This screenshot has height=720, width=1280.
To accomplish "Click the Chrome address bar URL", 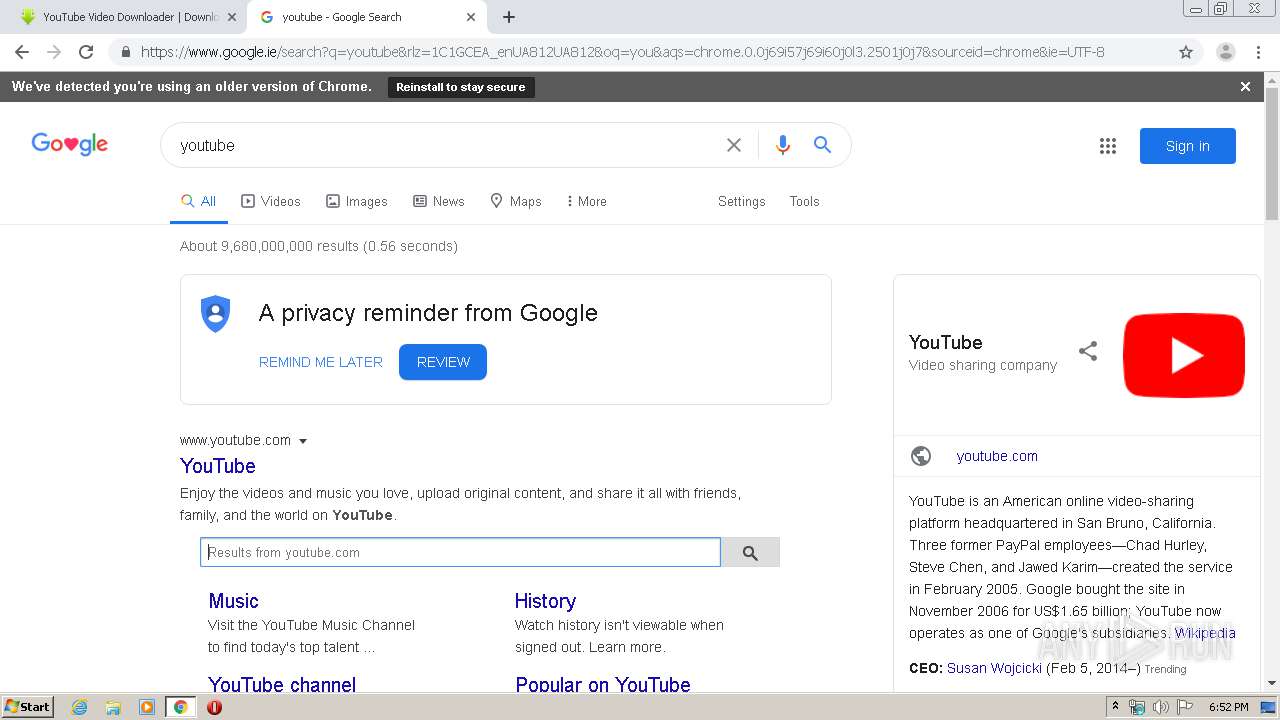I will pyautogui.click(x=622, y=52).
